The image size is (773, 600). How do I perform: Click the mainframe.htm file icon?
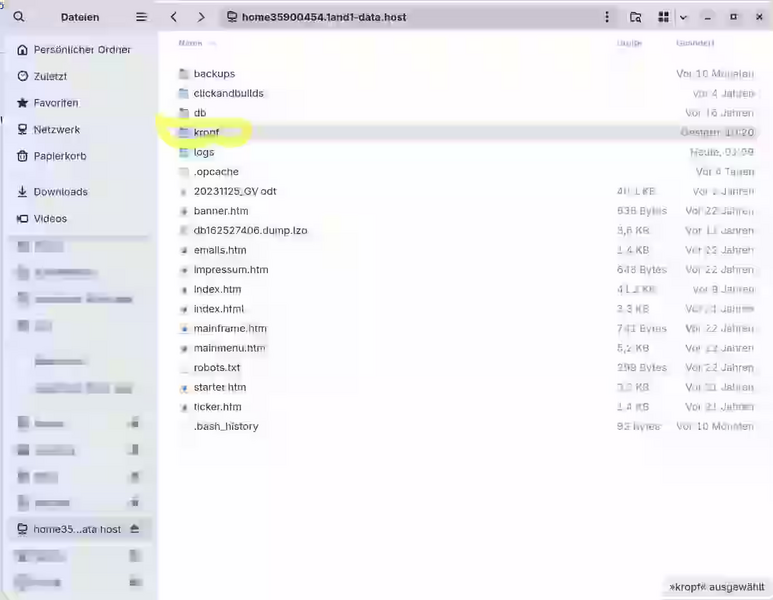(x=183, y=329)
